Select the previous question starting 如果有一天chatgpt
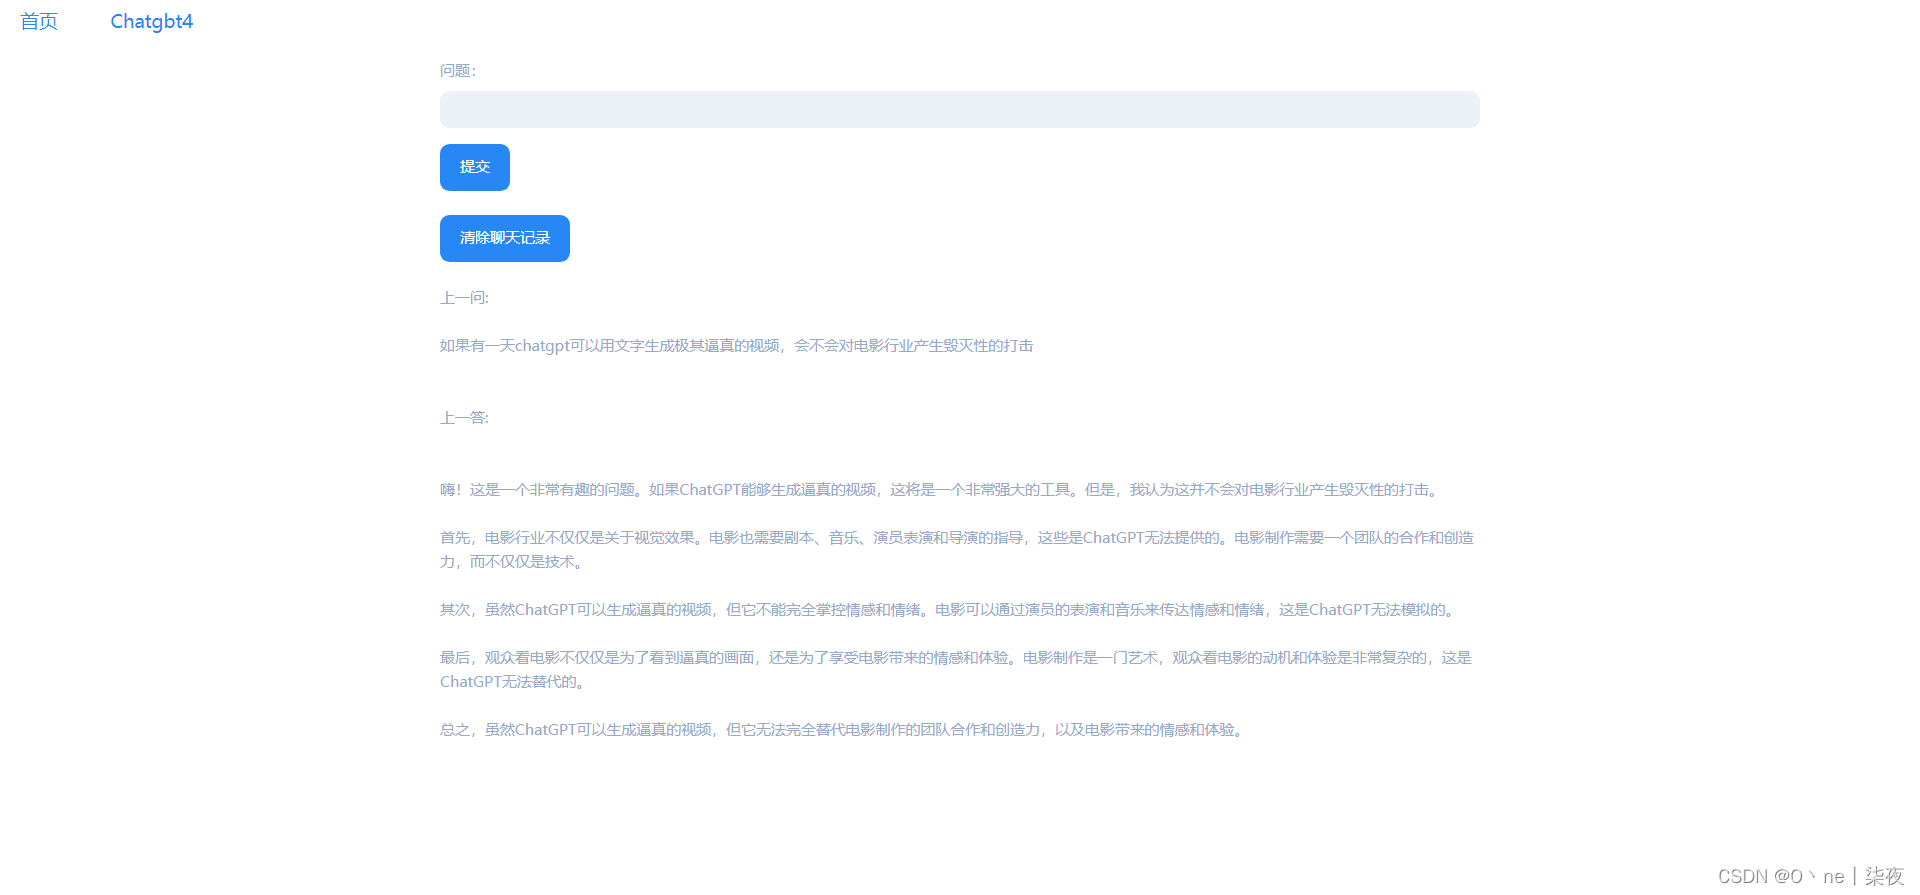The width and height of the screenshot is (1920, 895). pyautogui.click(x=737, y=345)
